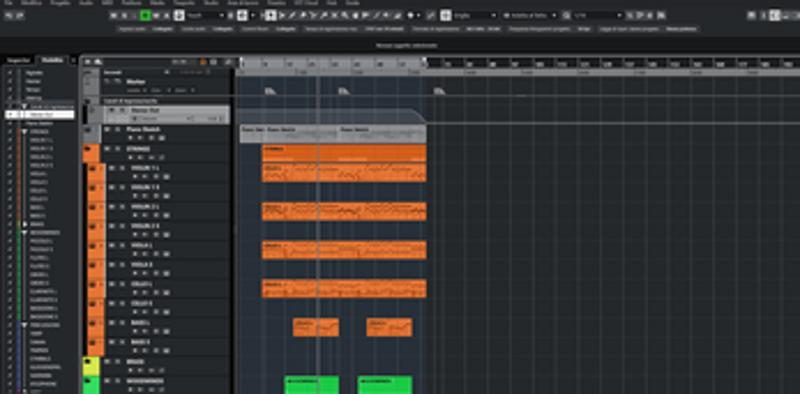Collapse the PERCUSSIONS folder in Visibility list

pyautogui.click(x=24, y=325)
